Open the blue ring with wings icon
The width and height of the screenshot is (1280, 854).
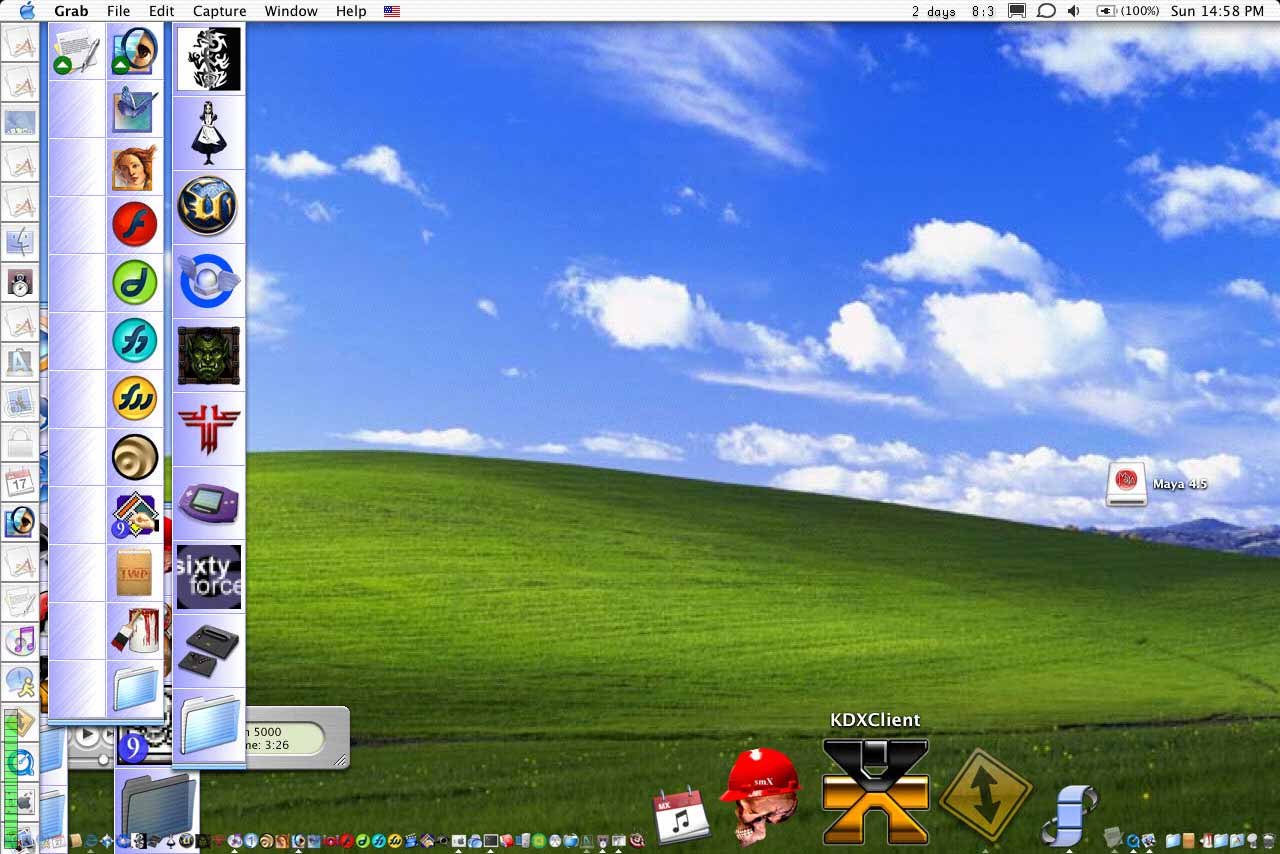pyautogui.click(x=209, y=280)
